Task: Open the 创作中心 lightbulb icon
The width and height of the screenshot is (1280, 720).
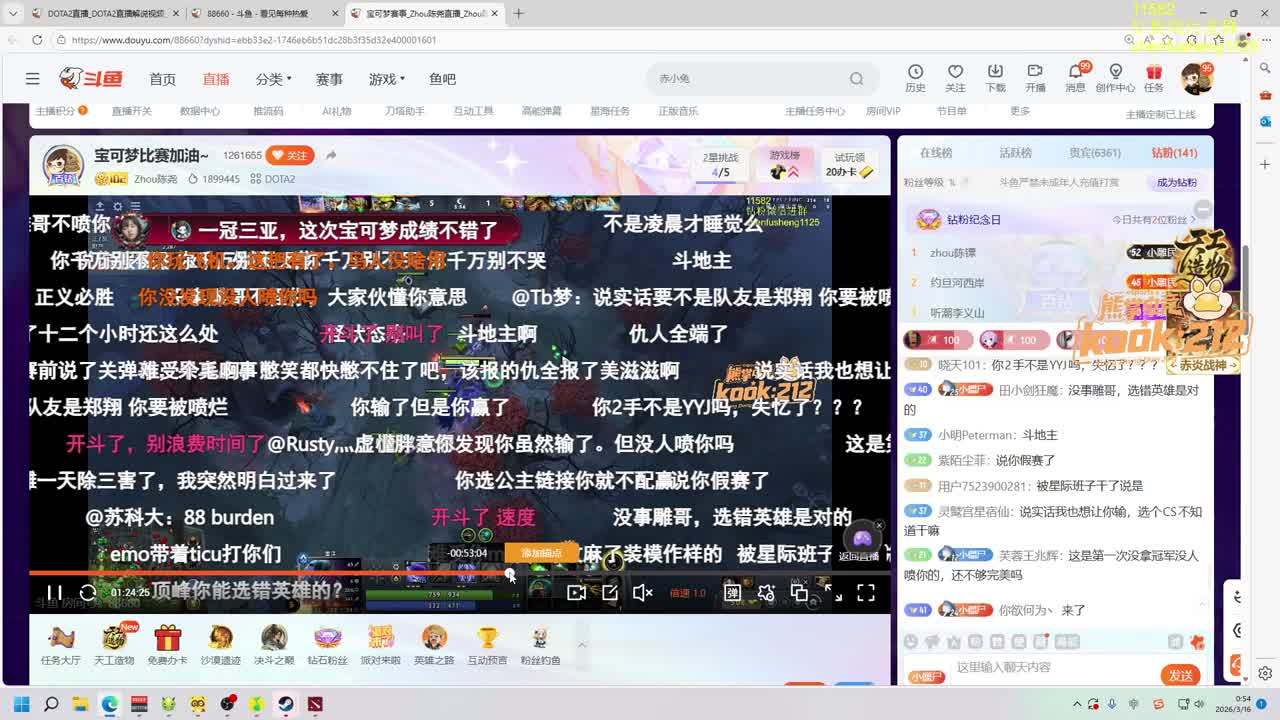Action: [x=1115, y=78]
